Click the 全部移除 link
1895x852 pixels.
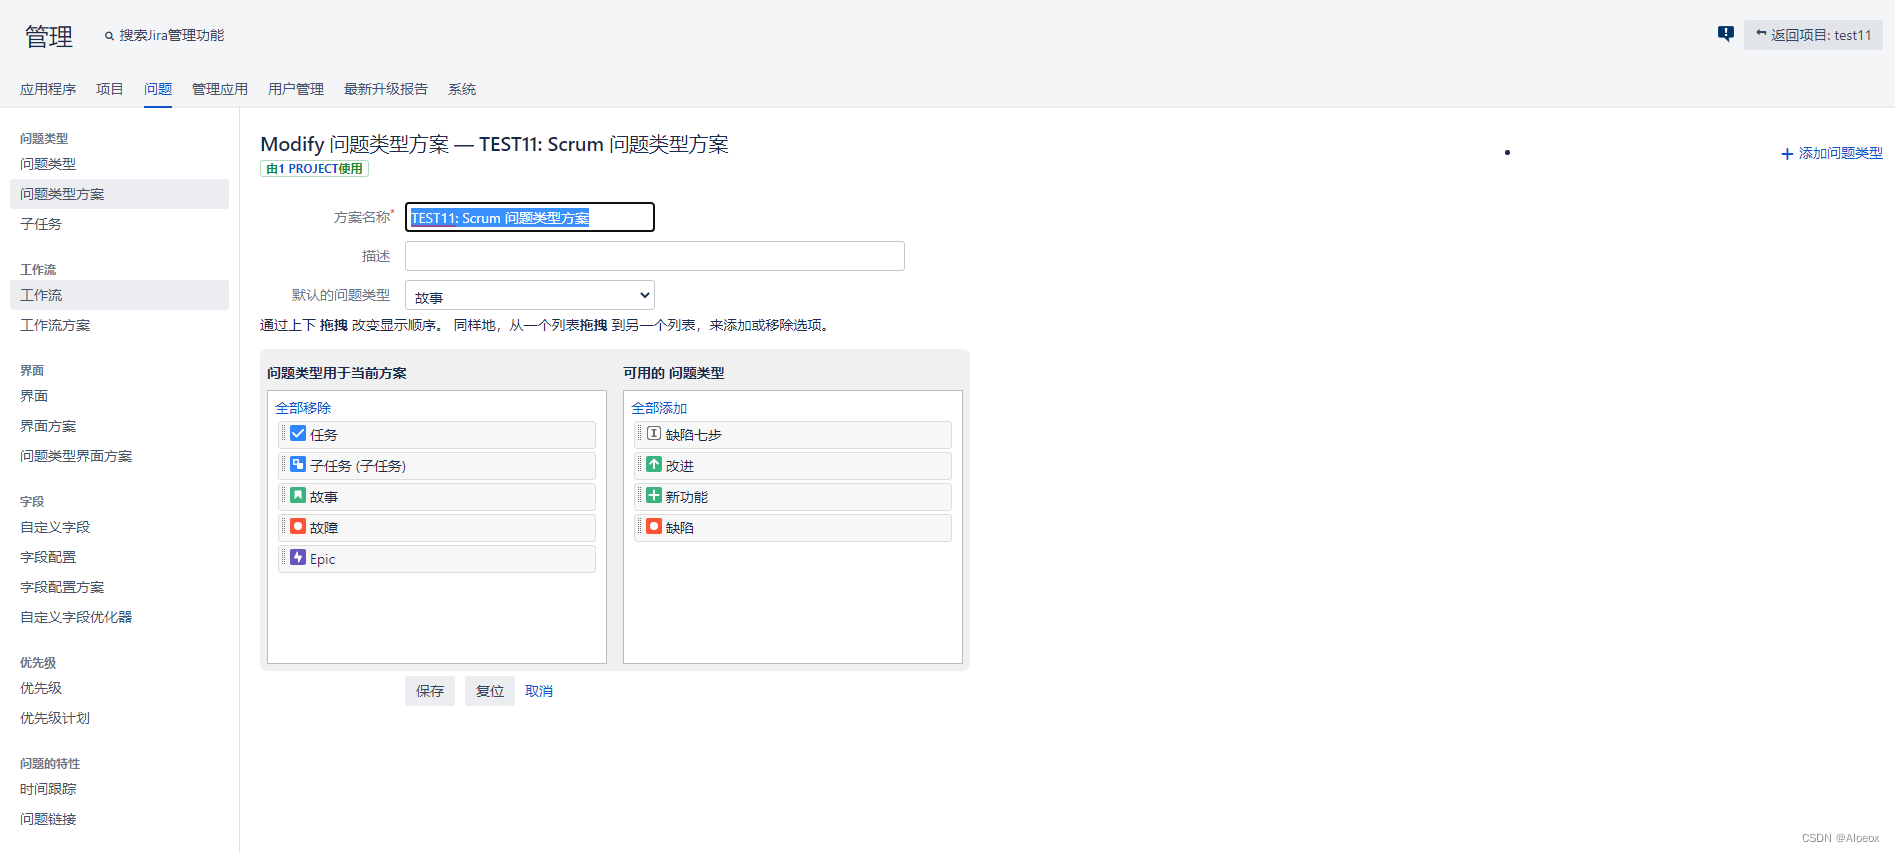click(x=303, y=408)
